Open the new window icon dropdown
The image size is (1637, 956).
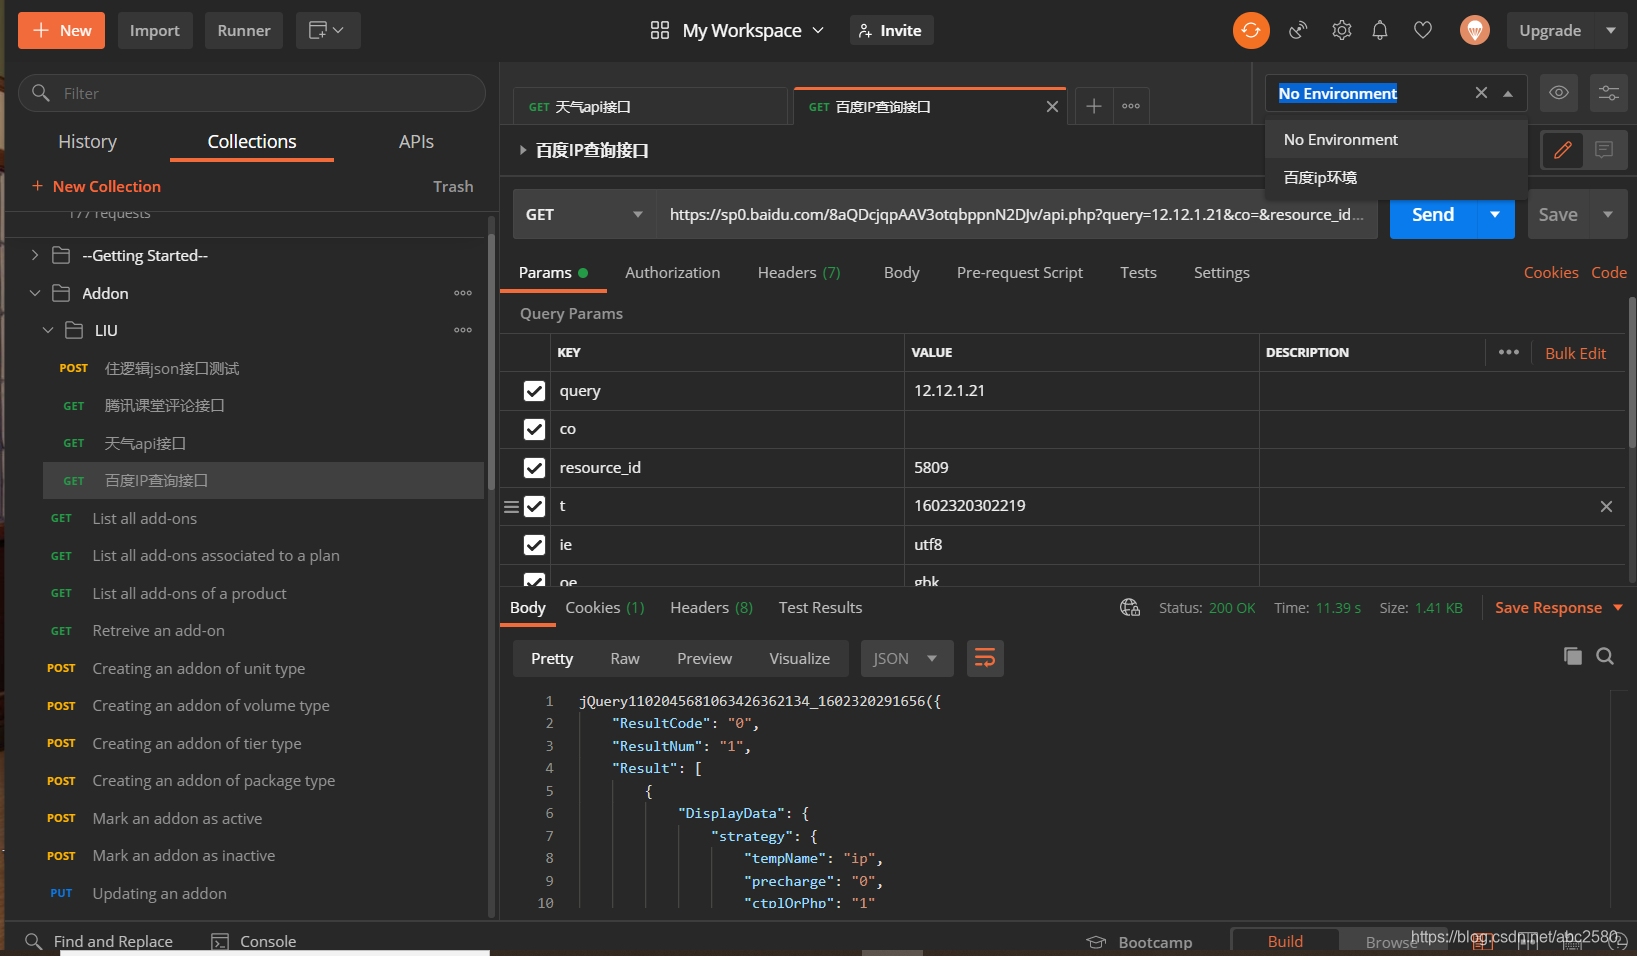[326, 30]
